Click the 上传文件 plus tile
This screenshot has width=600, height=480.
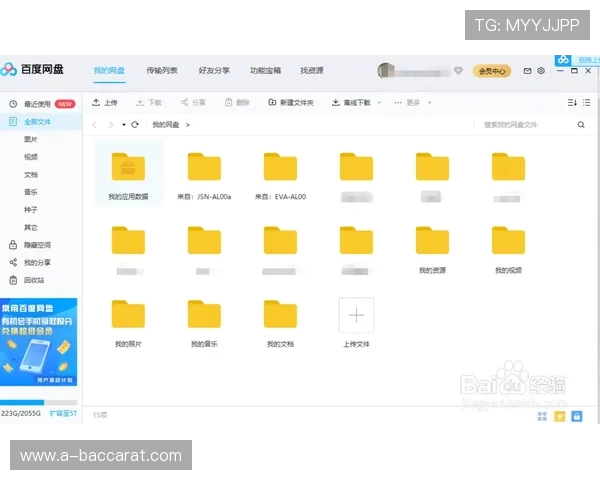(356, 315)
